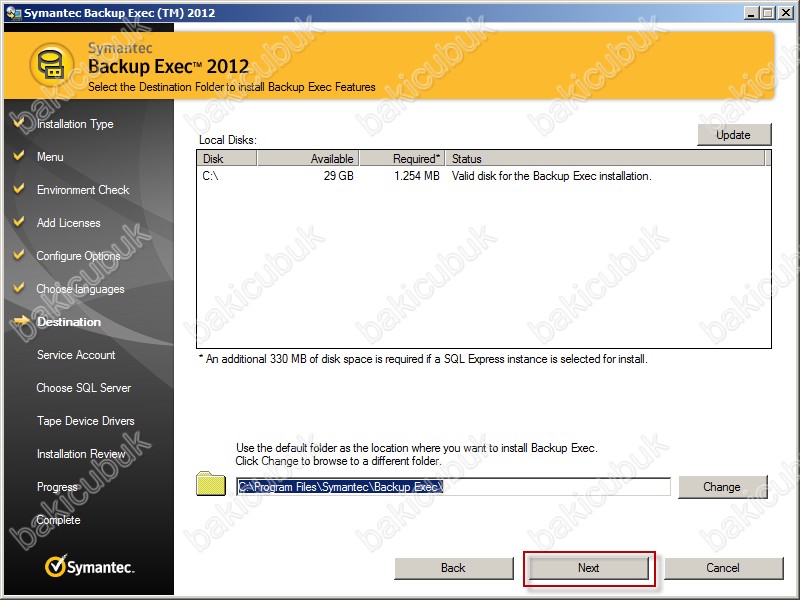Click Change to browse another folder
The image size is (800, 600).
click(x=722, y=487)
